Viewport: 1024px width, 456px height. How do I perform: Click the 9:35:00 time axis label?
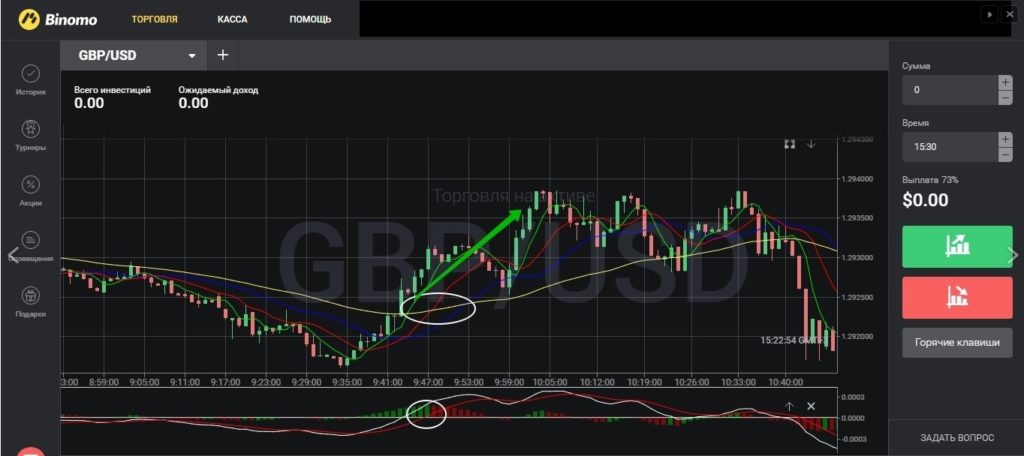click(x=347, y=382)
